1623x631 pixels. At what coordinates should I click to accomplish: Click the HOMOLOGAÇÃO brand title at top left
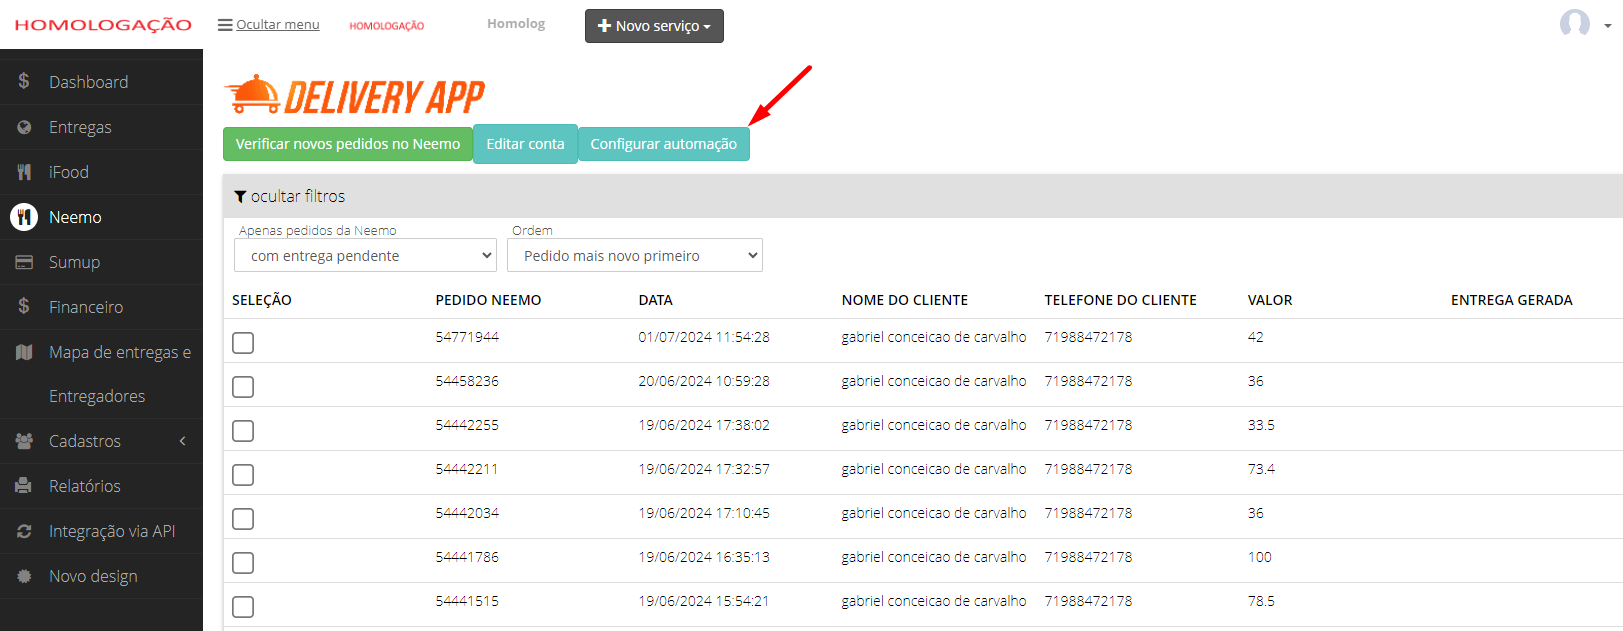click(103, 25)
